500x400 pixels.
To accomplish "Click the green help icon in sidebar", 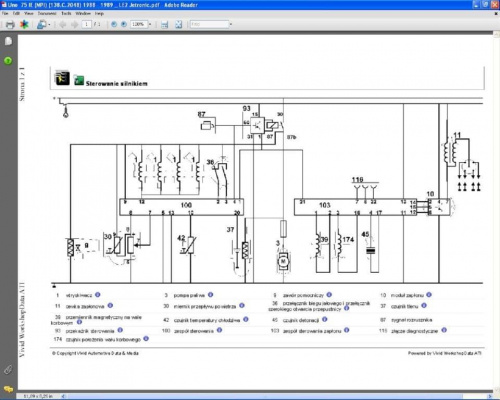I will 8,61.
